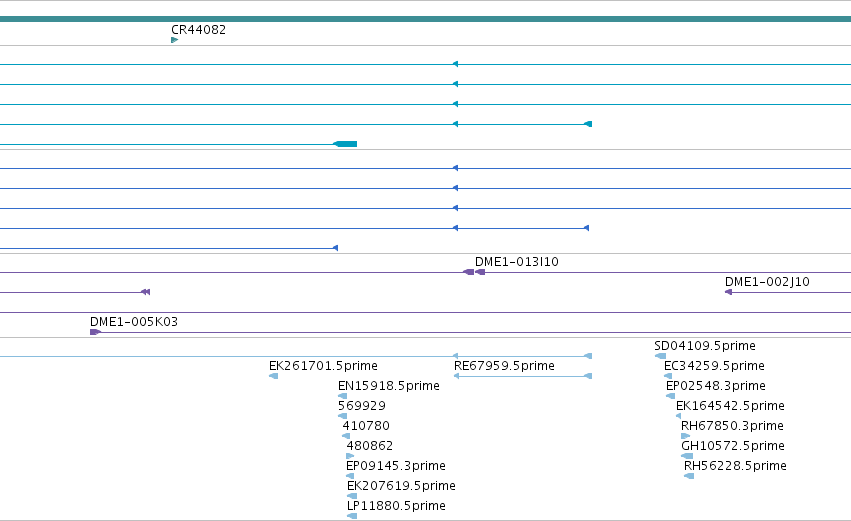
Task: Click the EK261701.5prime arrow glyph
Action: pos(274,376)
